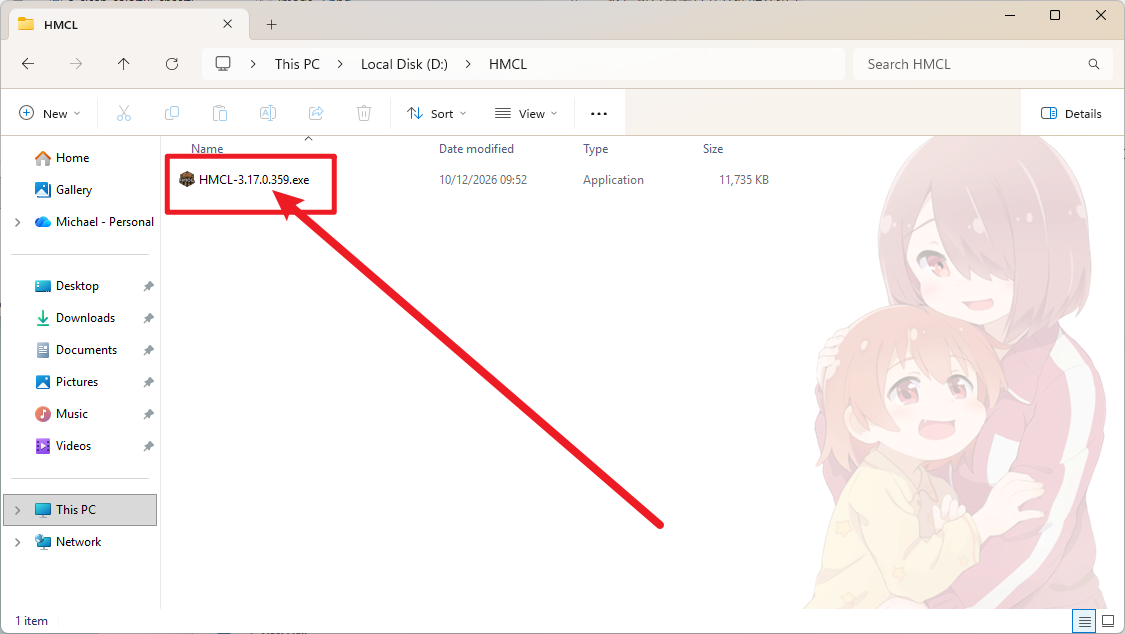Unpin Desktop from quick access
Viewport: 1125px width, 634px height.
tap(149, 286)
